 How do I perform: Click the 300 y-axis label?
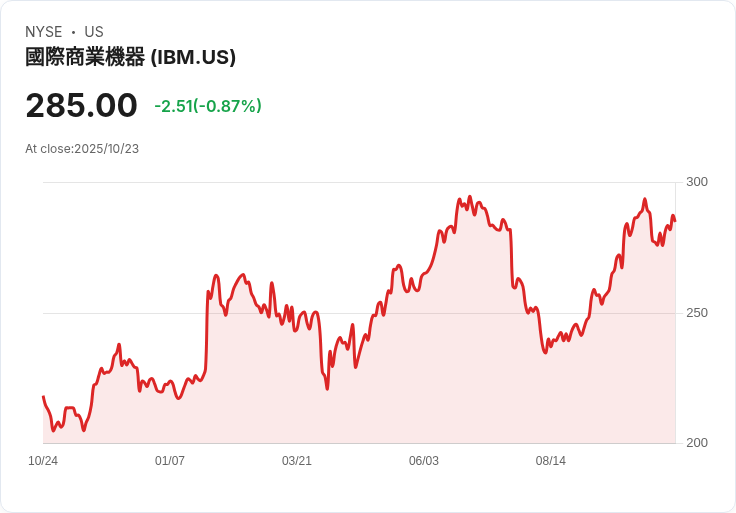697,182
